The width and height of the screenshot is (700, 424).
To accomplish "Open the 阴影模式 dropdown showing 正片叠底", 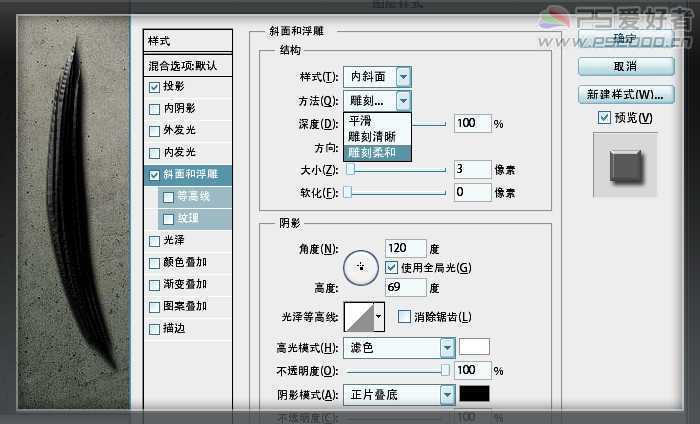I will [399, 395].
